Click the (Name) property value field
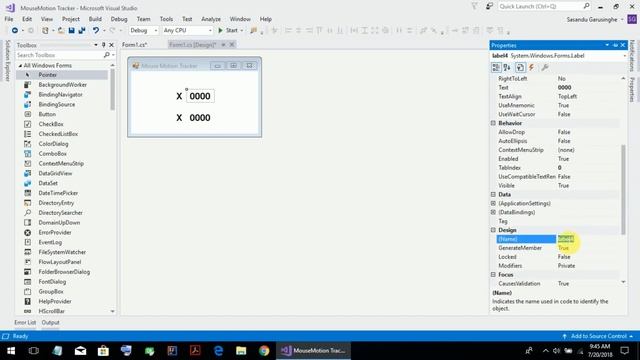Screen dimensions: 640x360 tap(588, 239)
